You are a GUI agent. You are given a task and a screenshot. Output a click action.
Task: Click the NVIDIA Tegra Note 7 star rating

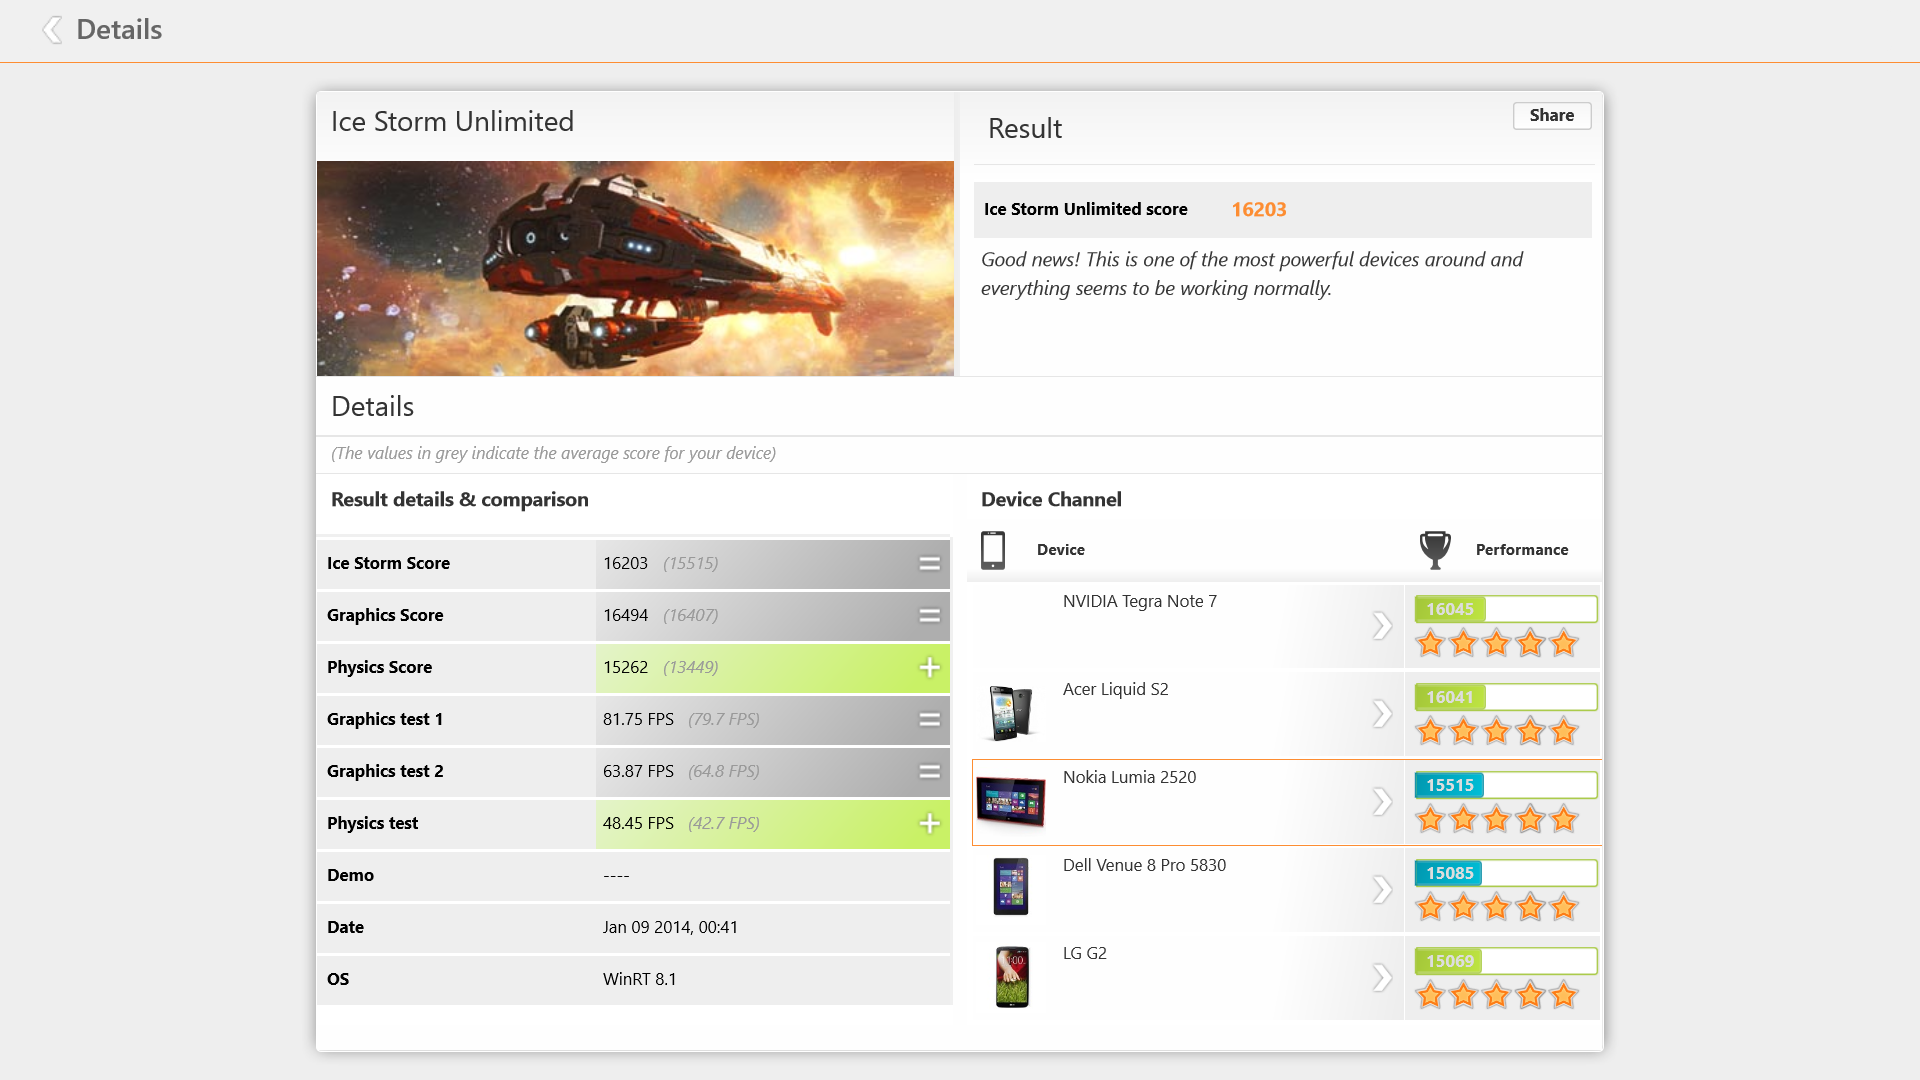[x=1497, y=643]
